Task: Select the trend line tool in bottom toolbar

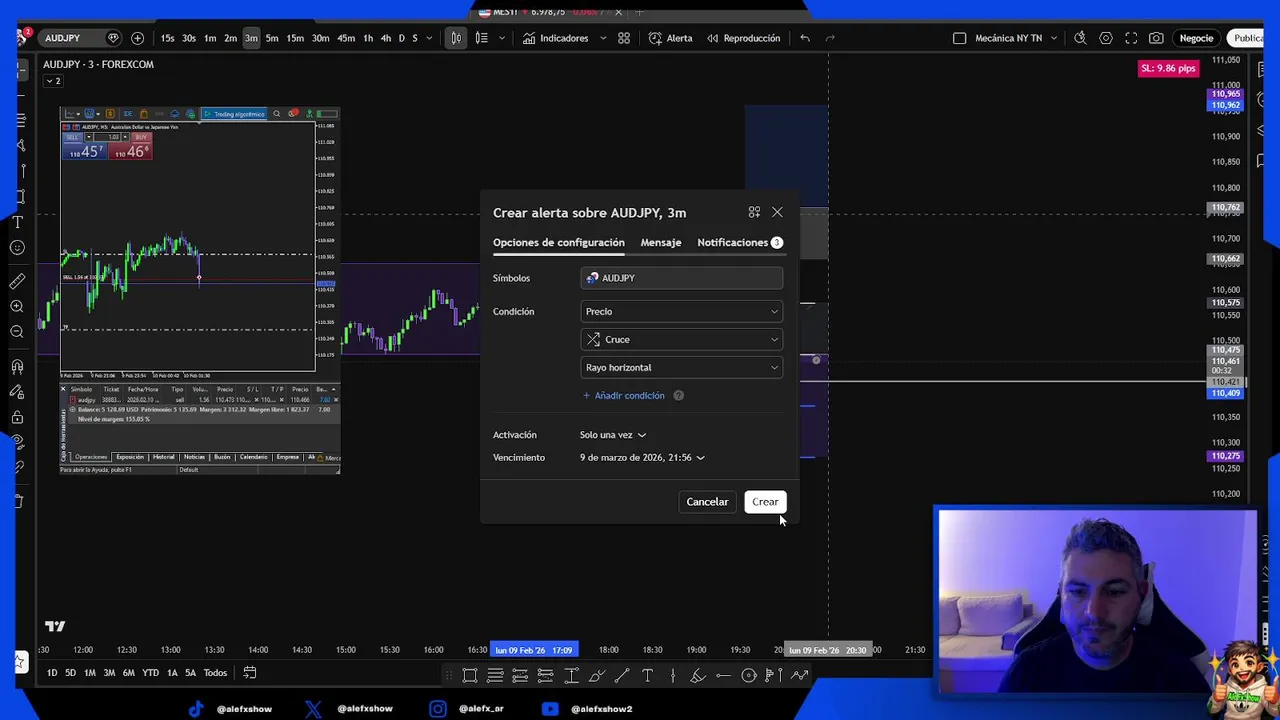Action: pyautogui.click(x=621, y=676)
